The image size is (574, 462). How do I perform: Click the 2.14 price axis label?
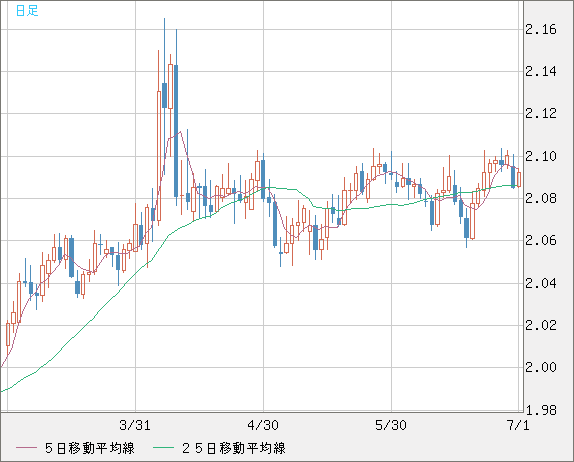(x=541, y=71)
